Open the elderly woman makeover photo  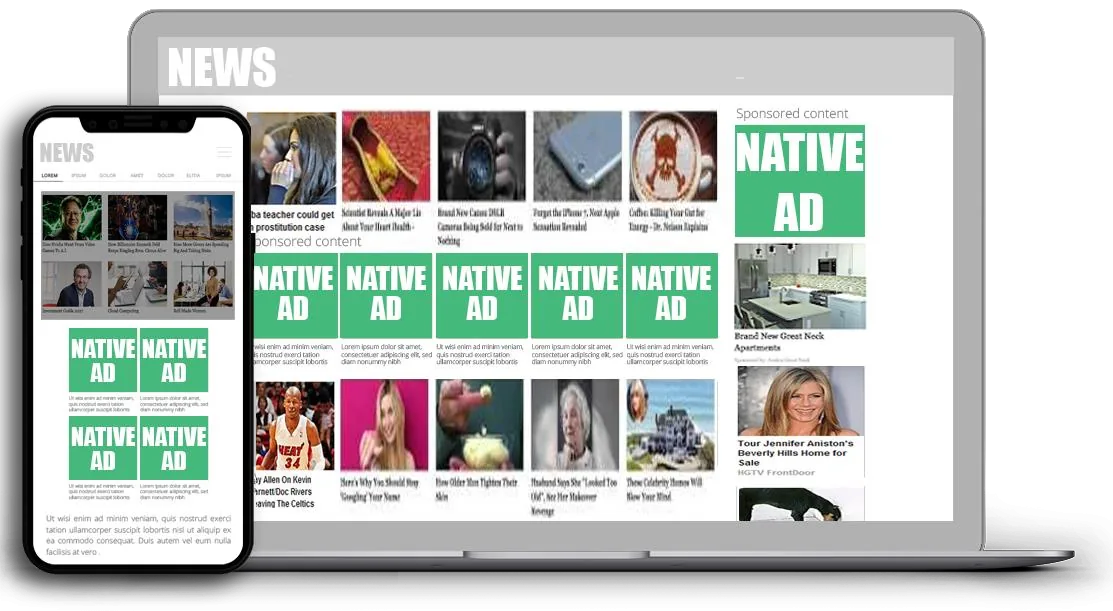point(575,424)
